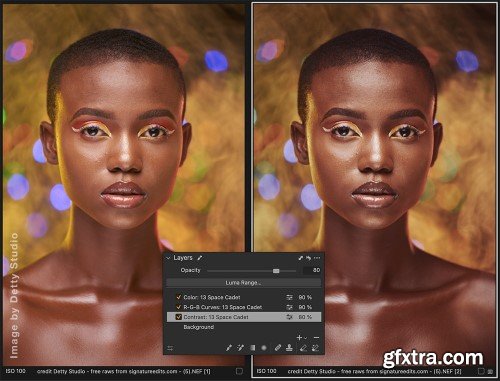500x381 pixels.
Task: Select the Color: 13 Space Cadet layer name
Action: point(212,297)
